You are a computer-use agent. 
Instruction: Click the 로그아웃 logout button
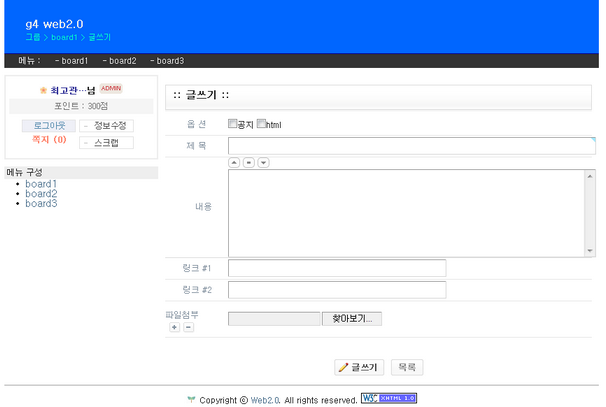click(x=49, y=126)
